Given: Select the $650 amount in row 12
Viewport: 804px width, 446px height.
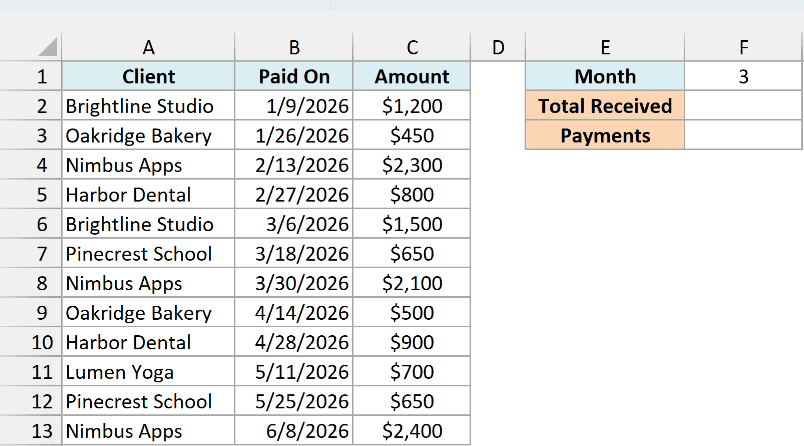Looking at the screenshot, I should [x=412, y=401].
